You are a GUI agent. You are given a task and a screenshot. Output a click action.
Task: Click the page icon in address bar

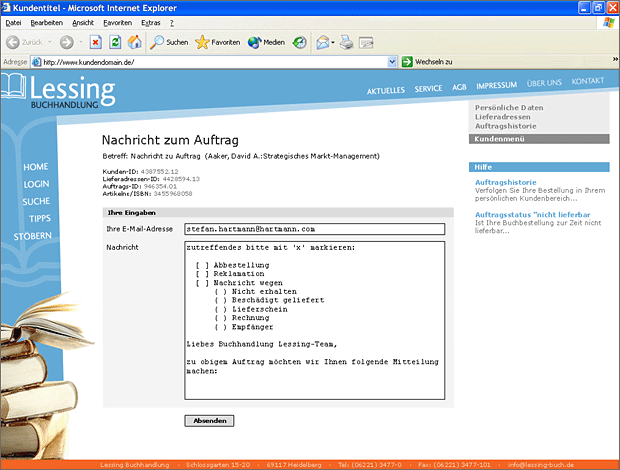(36, 62)
